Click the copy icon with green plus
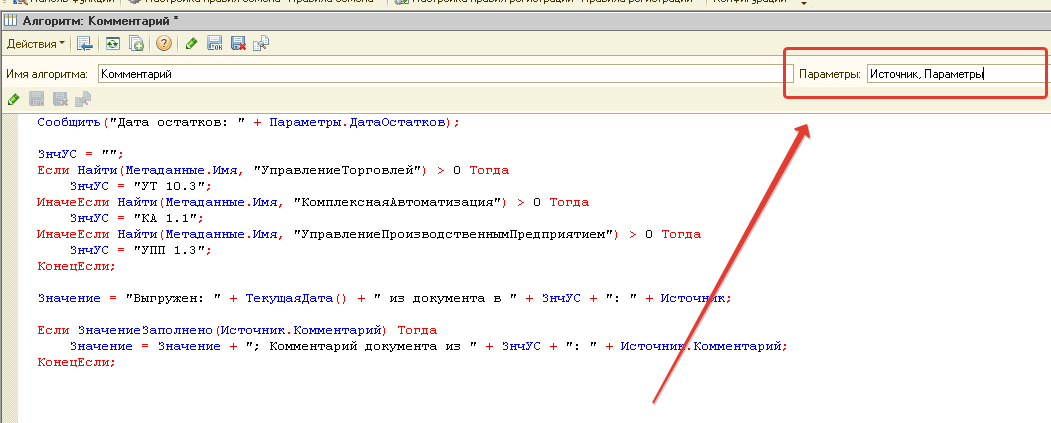Viewport: 1051px width, 423px height. coord(136,44)
